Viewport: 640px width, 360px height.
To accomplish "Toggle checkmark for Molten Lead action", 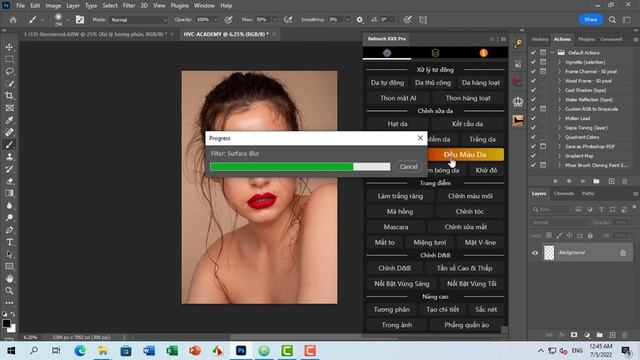I will [x=533, y=118].
